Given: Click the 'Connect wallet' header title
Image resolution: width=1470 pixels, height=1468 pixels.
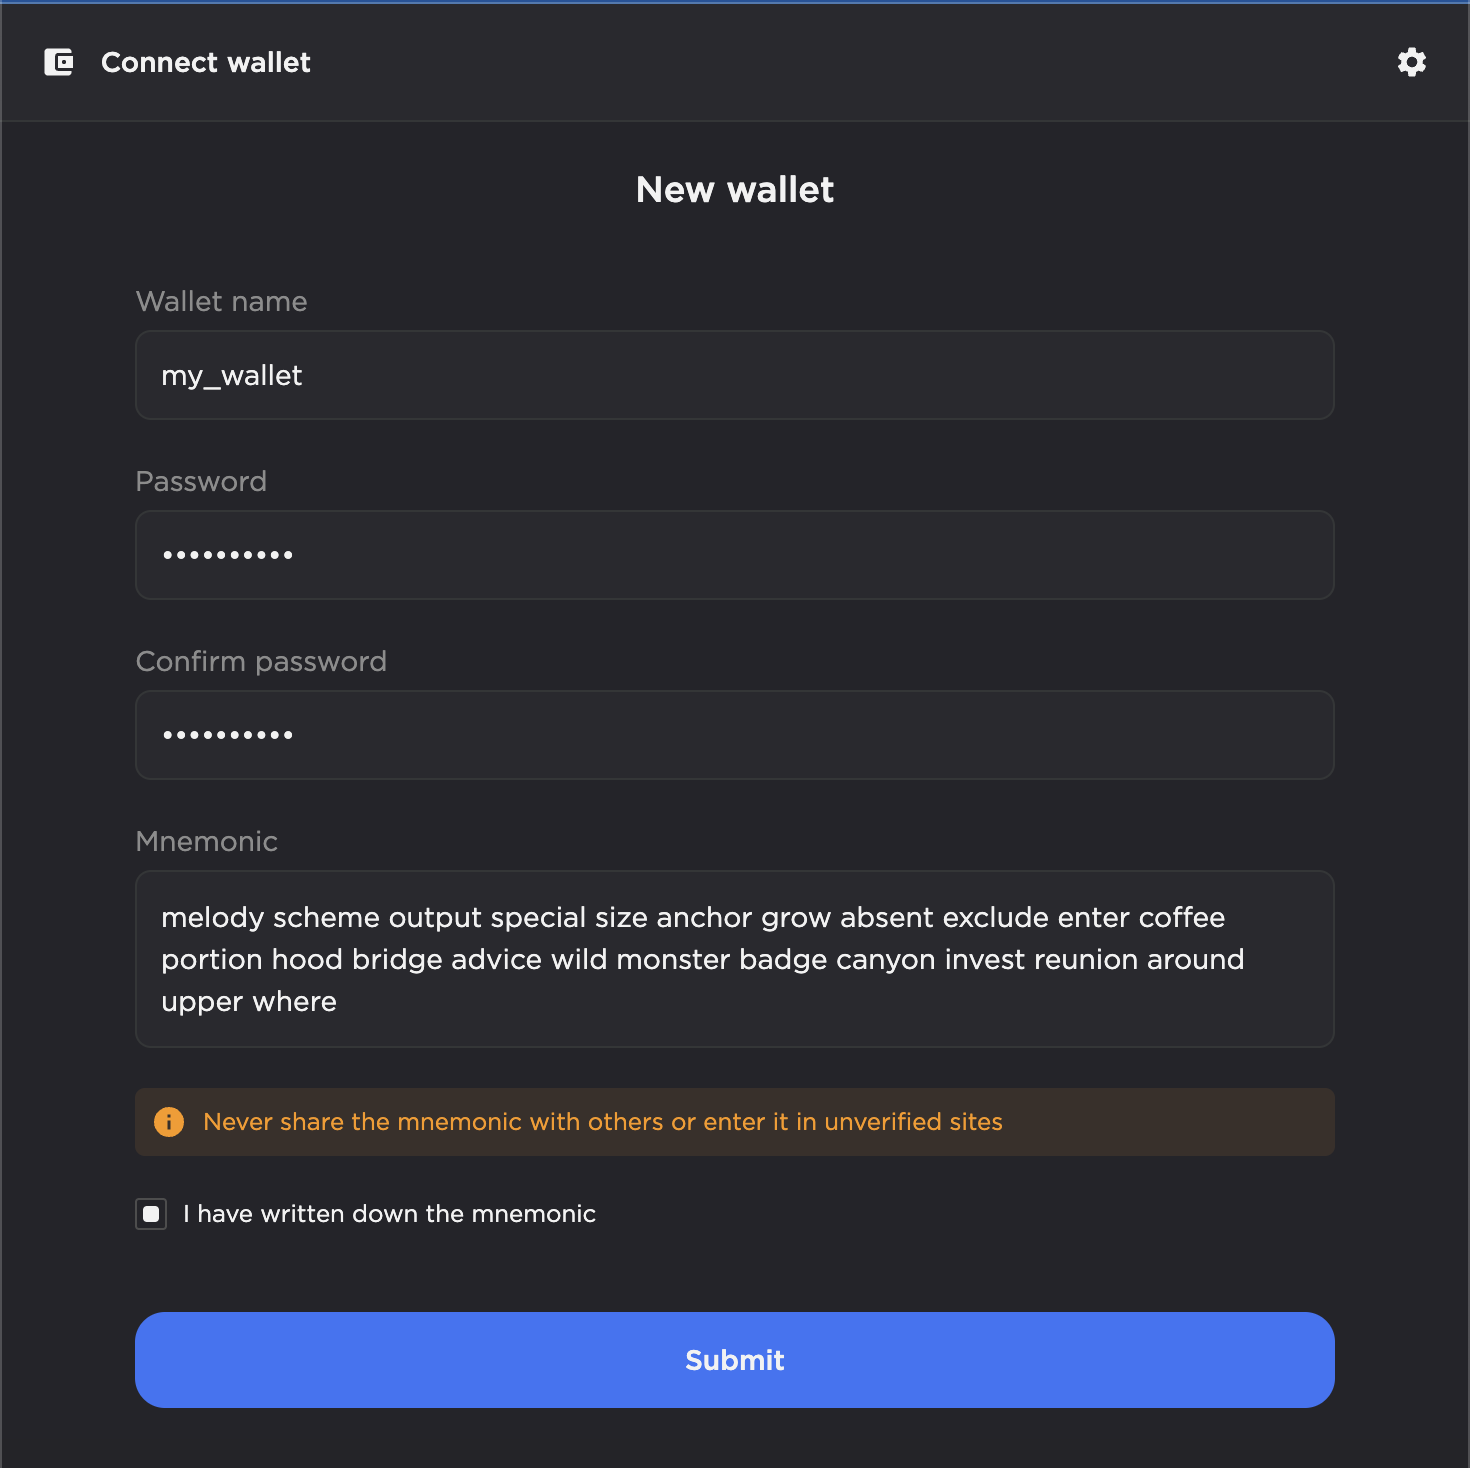Looking at the screenshot, I should [x=206, y=62].
